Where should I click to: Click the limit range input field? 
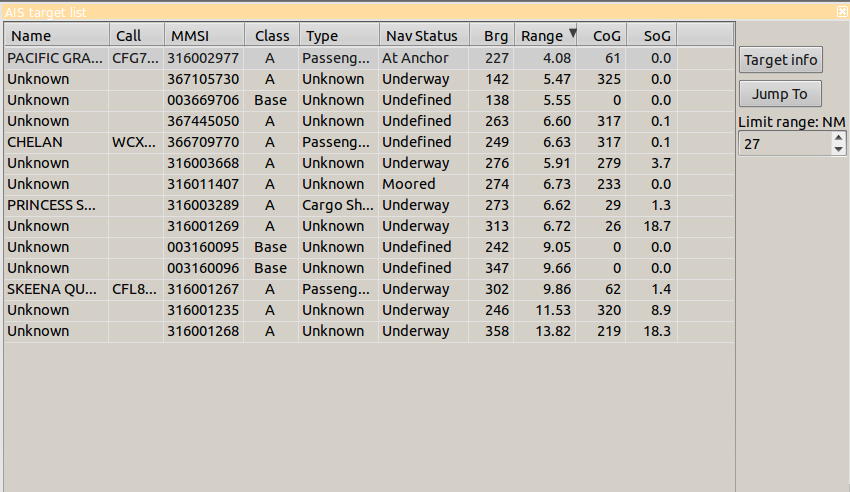pos(784,144)
